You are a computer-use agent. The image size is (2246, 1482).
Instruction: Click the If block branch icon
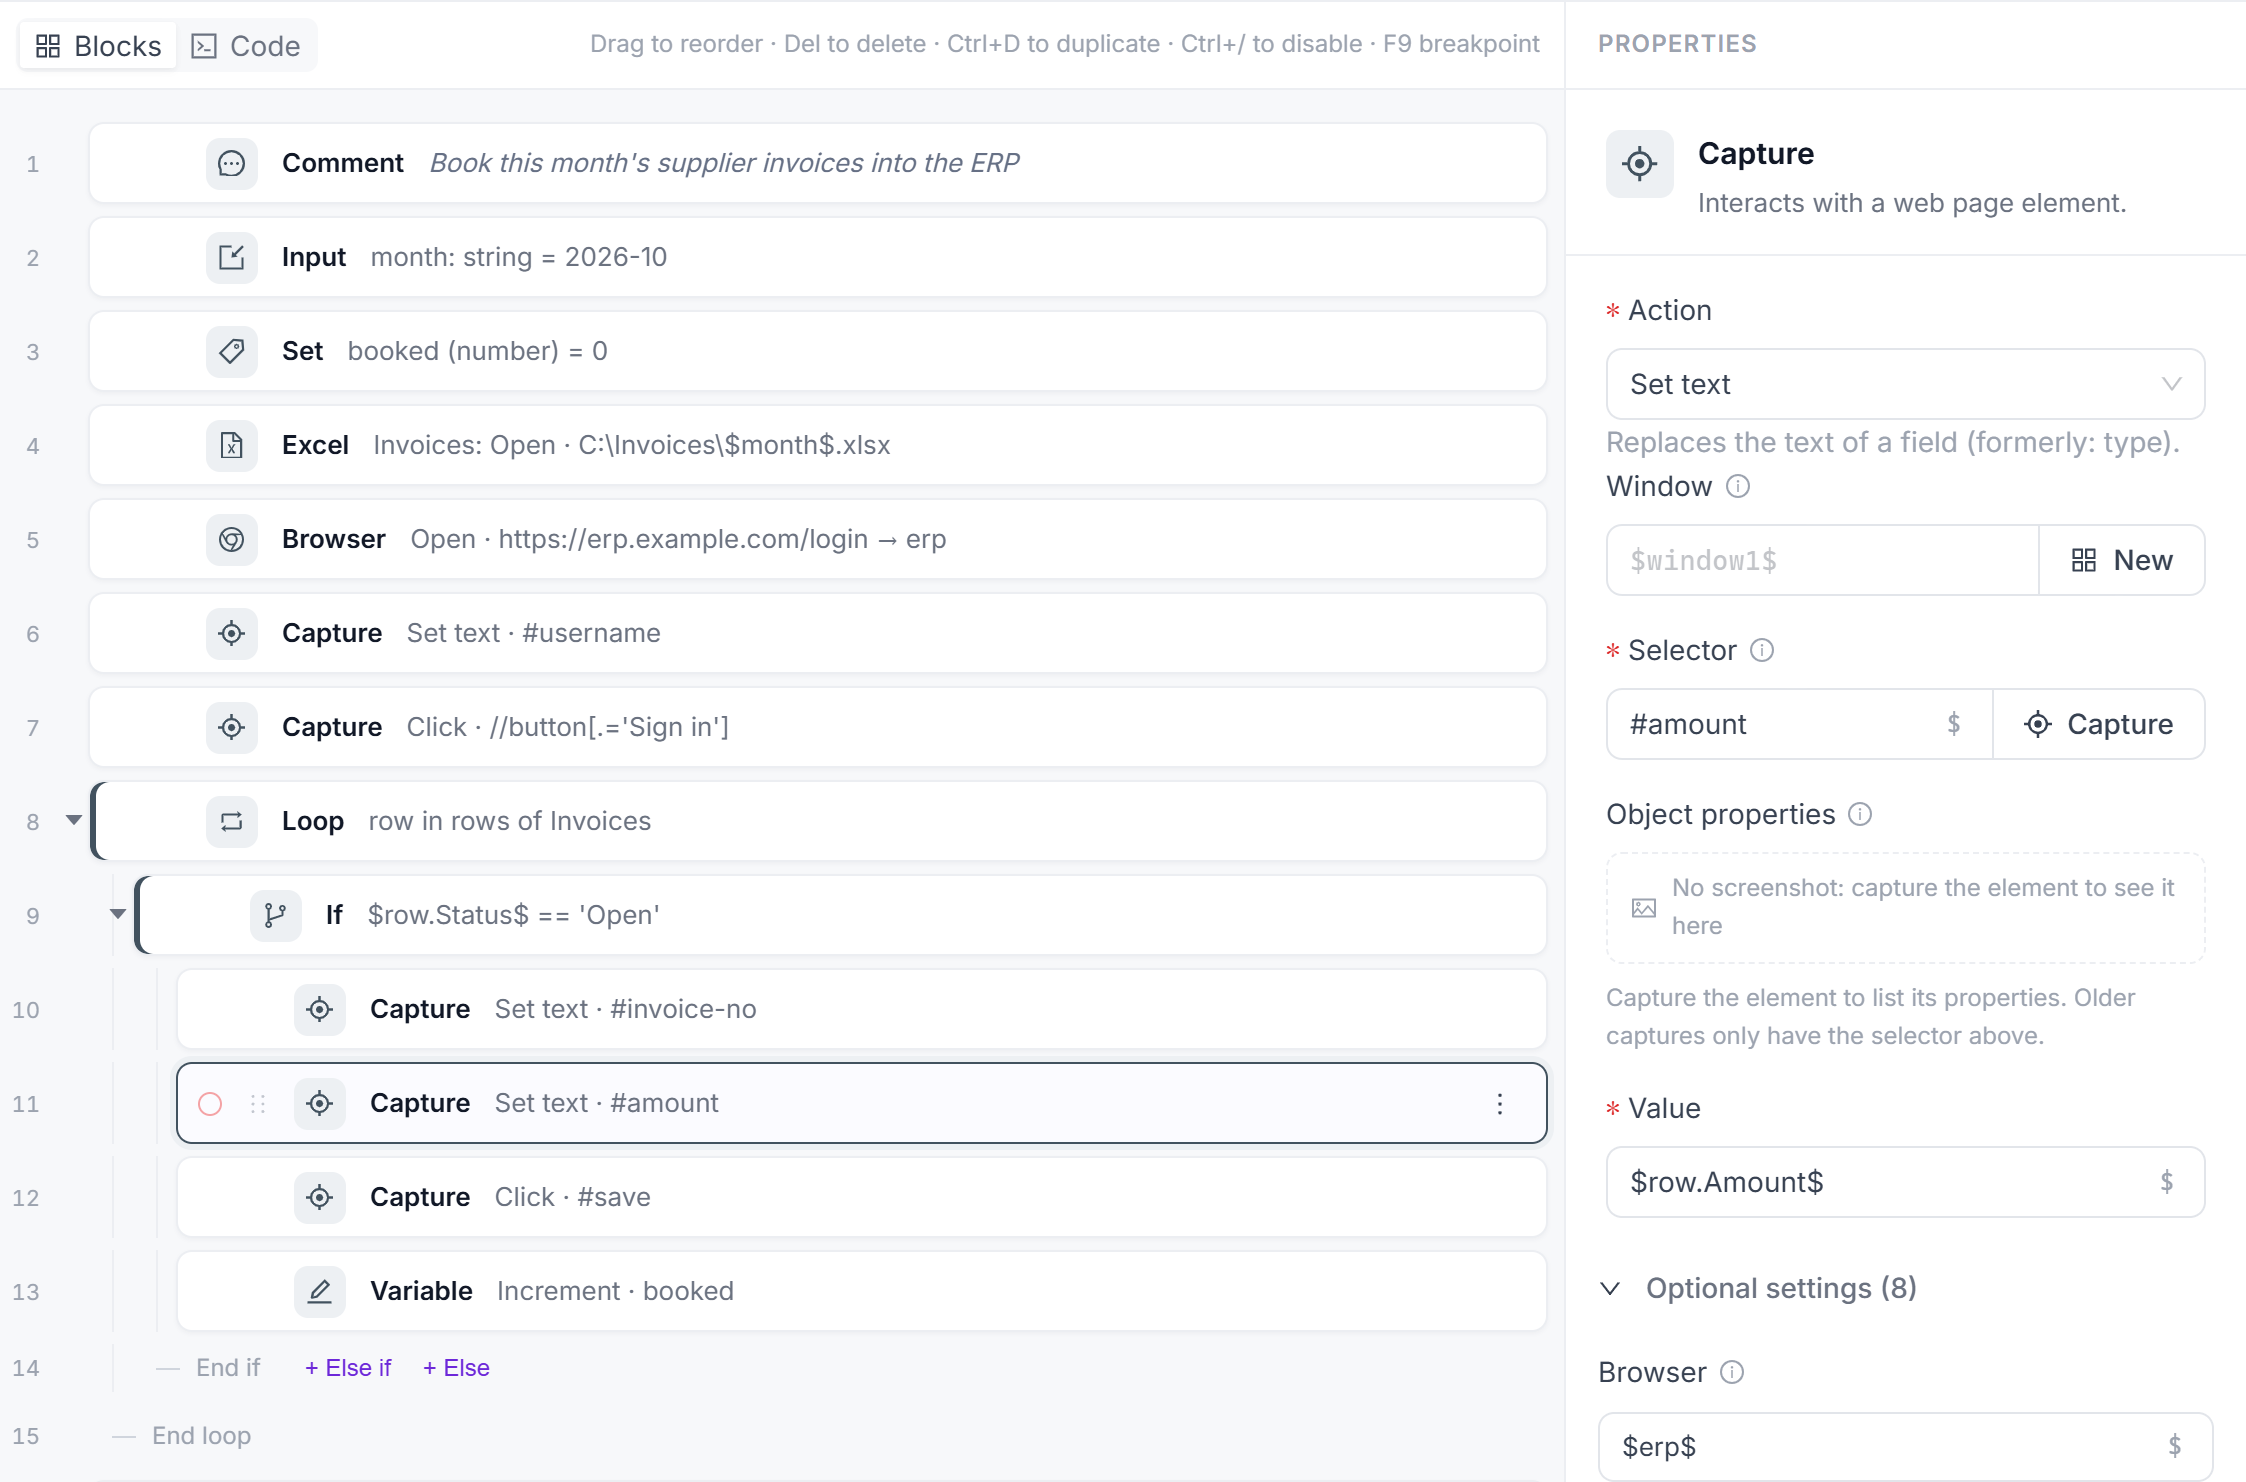[276, 915]
